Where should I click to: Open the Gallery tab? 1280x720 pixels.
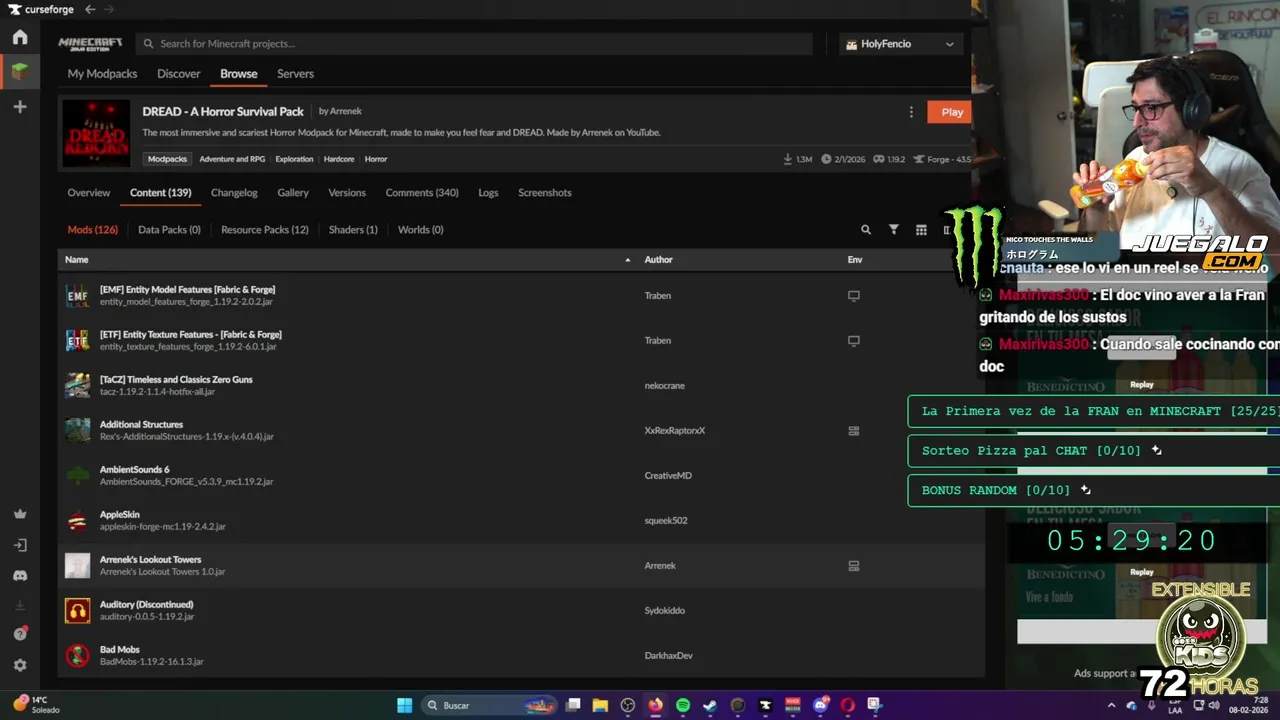pos(293,193)
